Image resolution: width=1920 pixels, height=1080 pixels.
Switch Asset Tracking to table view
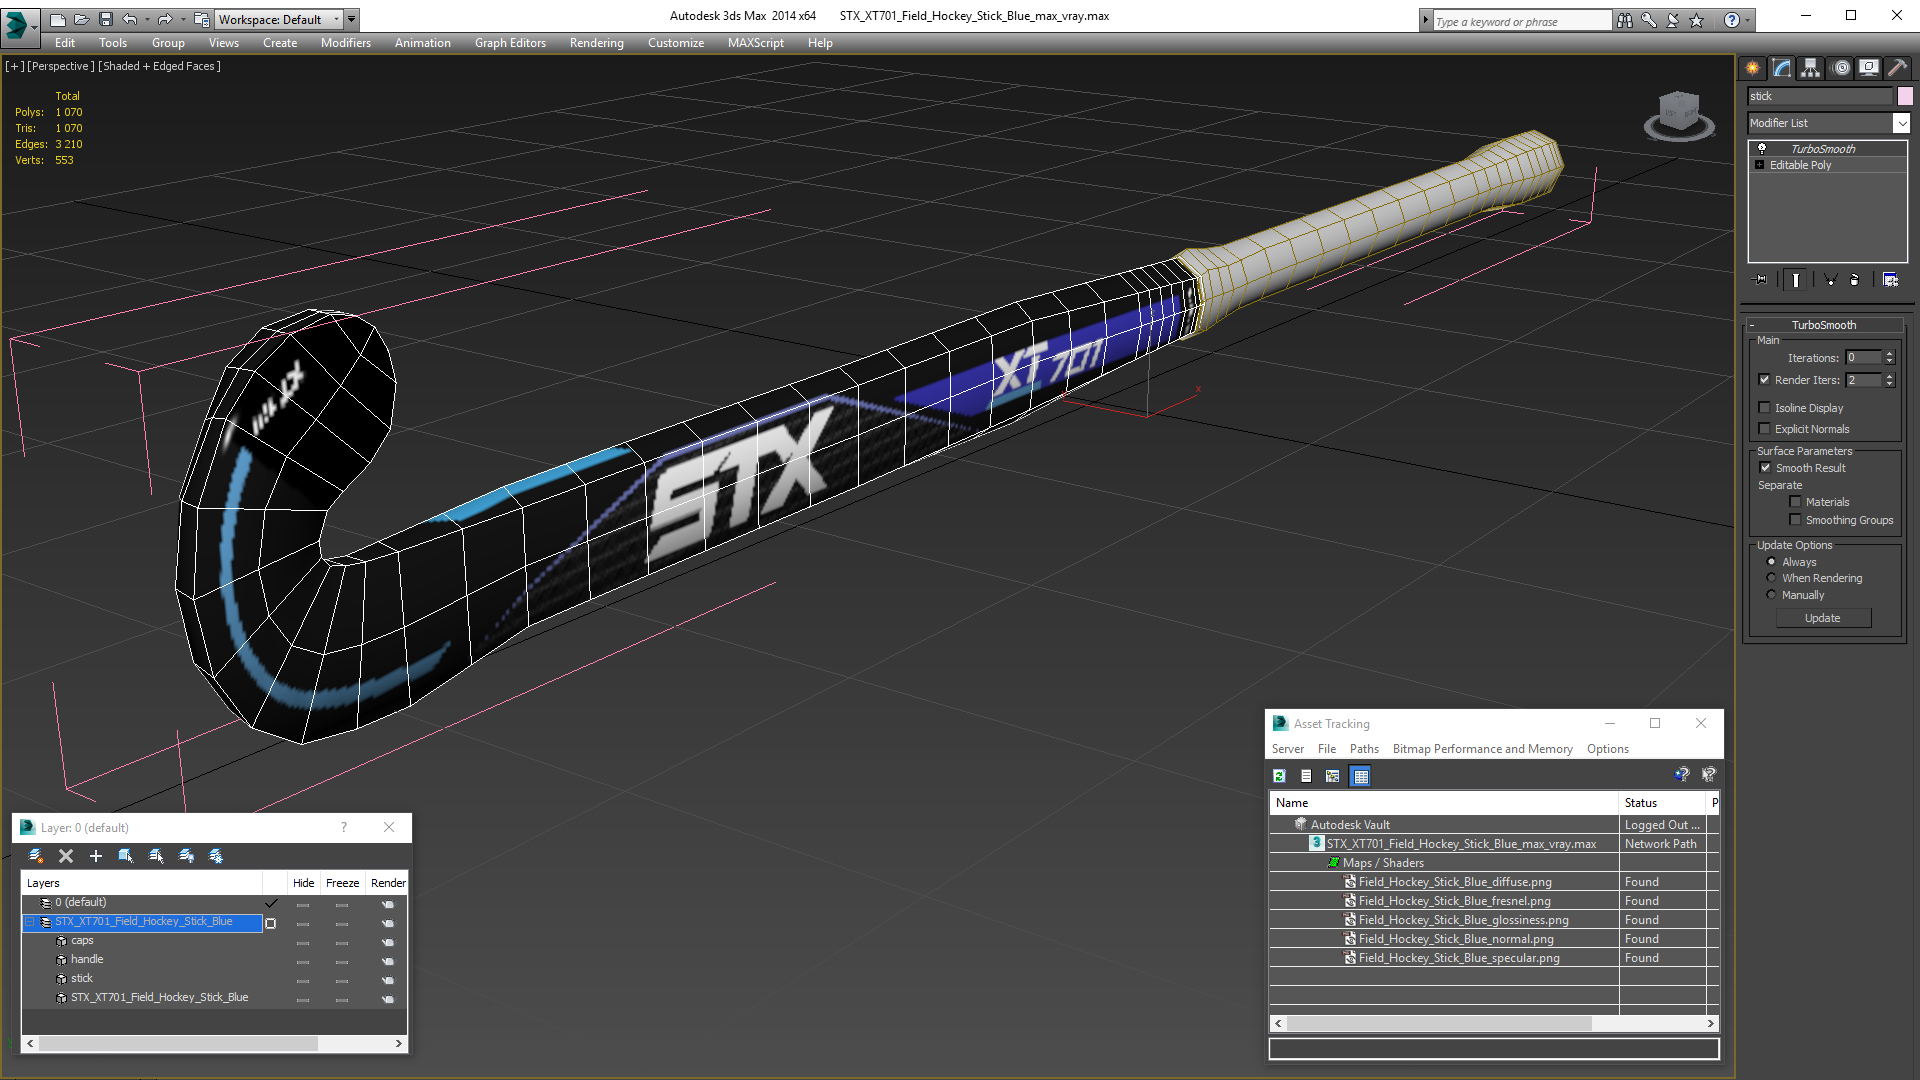1360,776
